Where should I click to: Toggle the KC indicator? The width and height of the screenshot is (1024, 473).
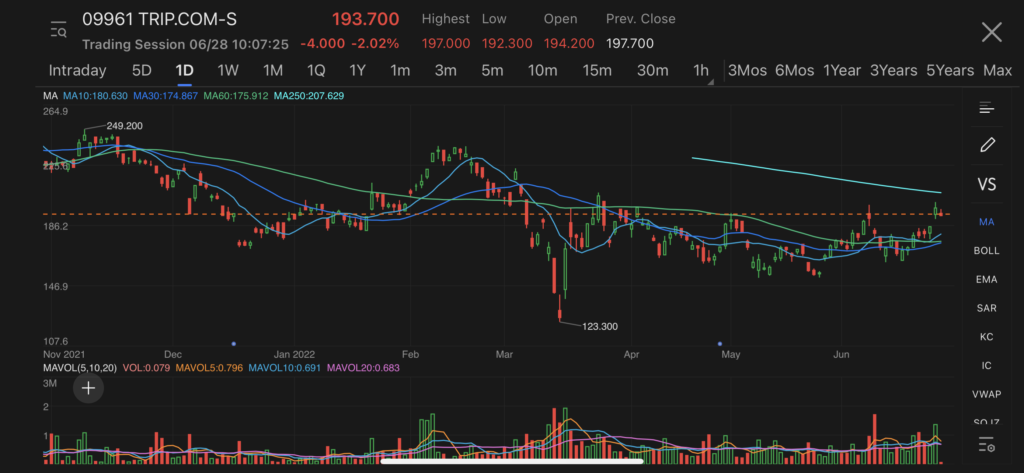pyautogui.click(x=986, y=336)
